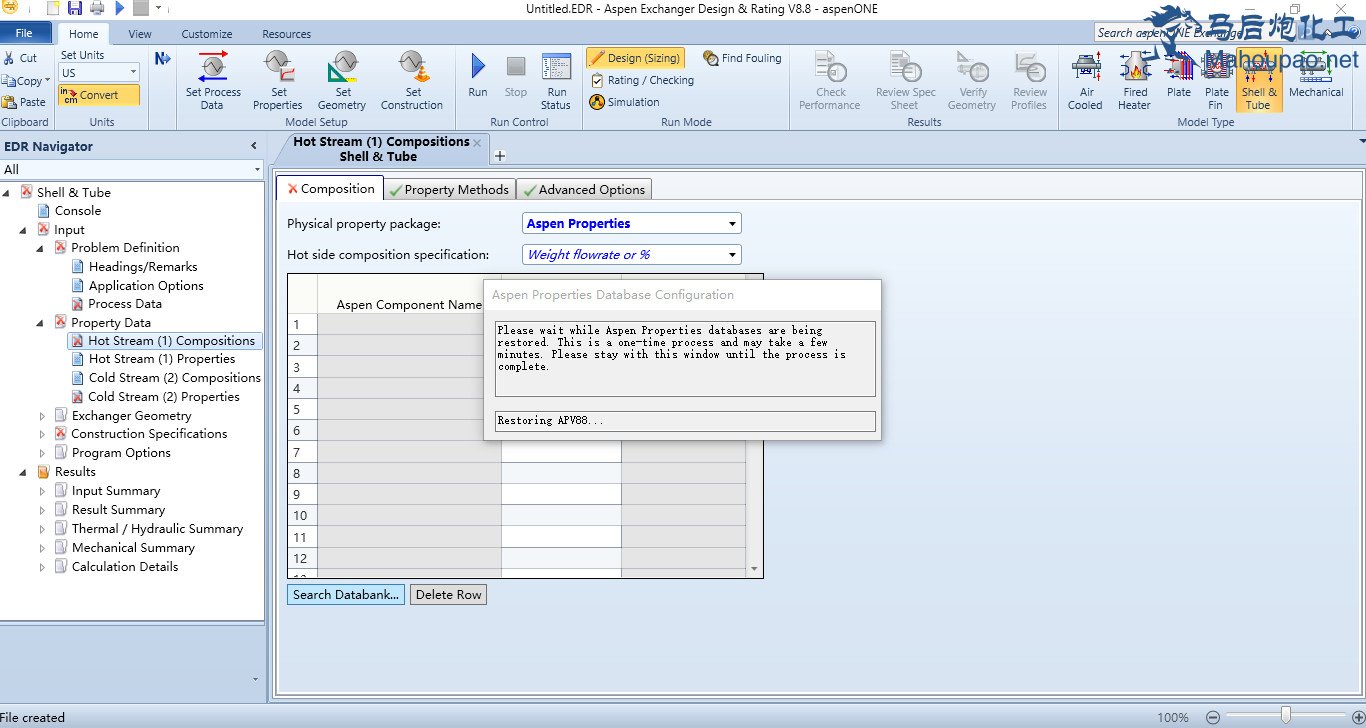
Task: Open Set Properties in Model Setup
Action: (278, 82)
